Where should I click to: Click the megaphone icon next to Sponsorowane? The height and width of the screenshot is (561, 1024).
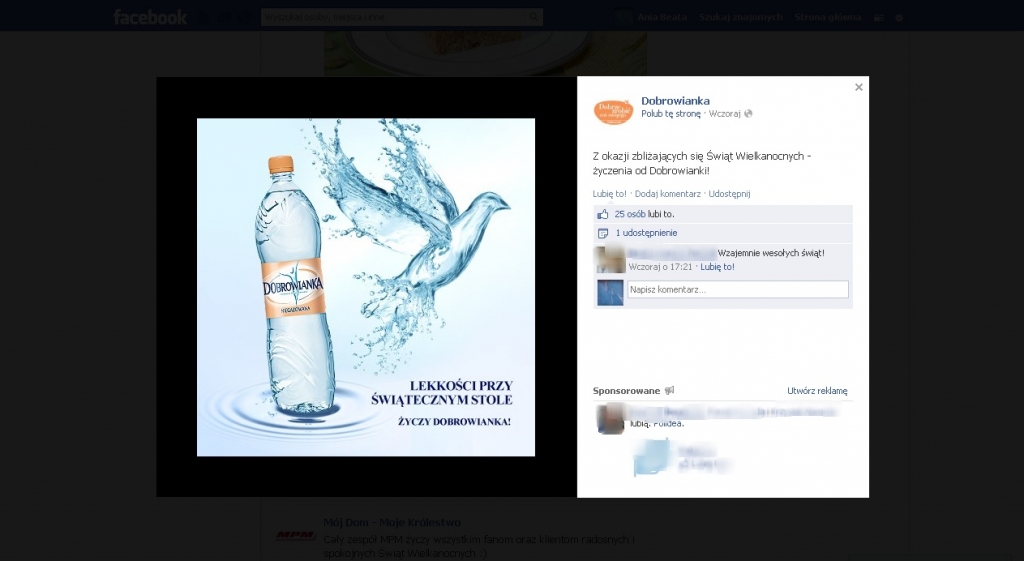(x=669, y=391)
